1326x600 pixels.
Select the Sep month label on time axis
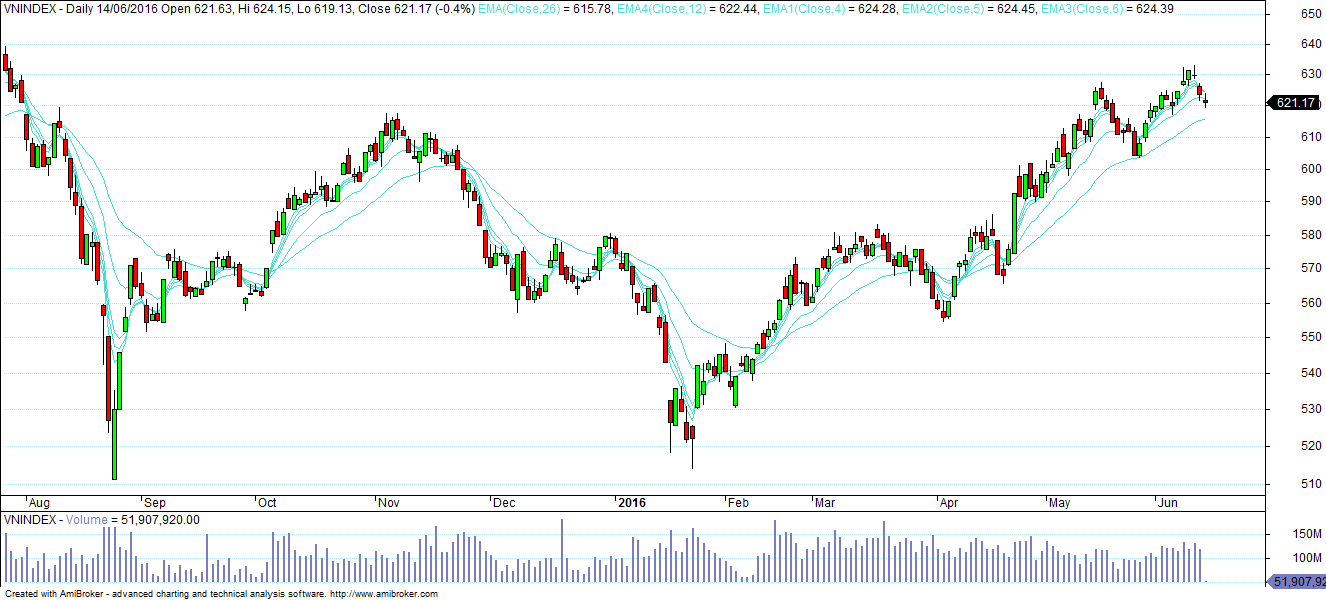pyautogui.click(x=154, y=503)
